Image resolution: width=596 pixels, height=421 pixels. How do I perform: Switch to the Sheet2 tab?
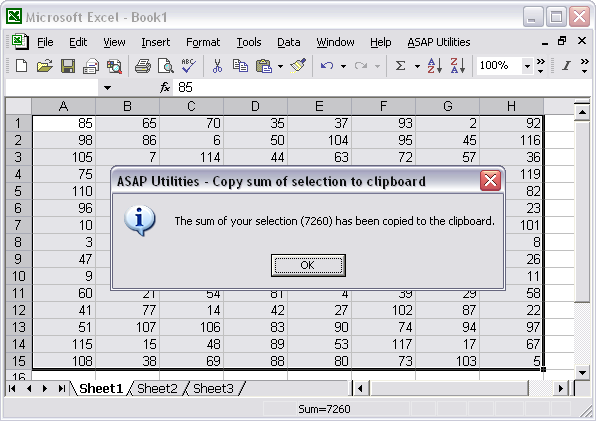click(157, 388)
